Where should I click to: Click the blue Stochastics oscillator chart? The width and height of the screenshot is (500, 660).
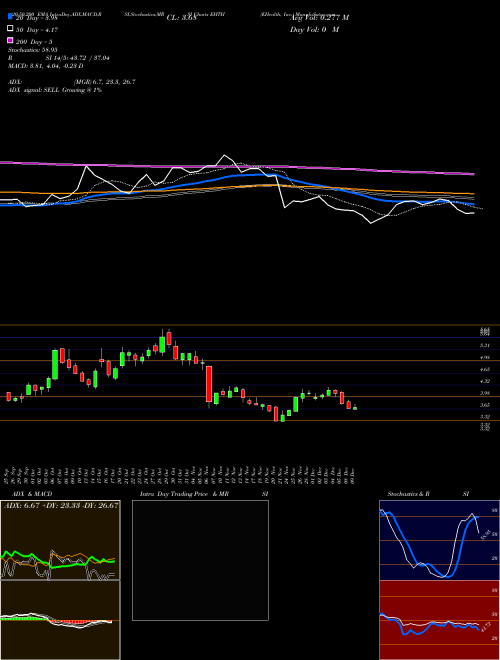439,540
